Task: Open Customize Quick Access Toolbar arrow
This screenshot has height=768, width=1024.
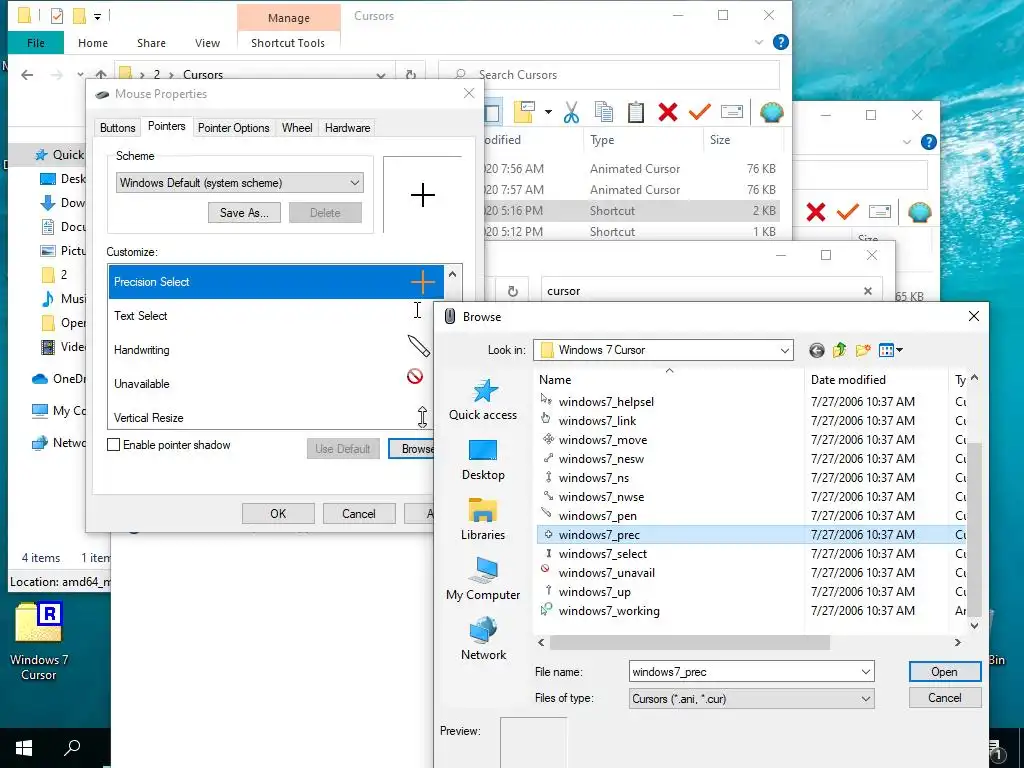Action: (x=97, y=16)
